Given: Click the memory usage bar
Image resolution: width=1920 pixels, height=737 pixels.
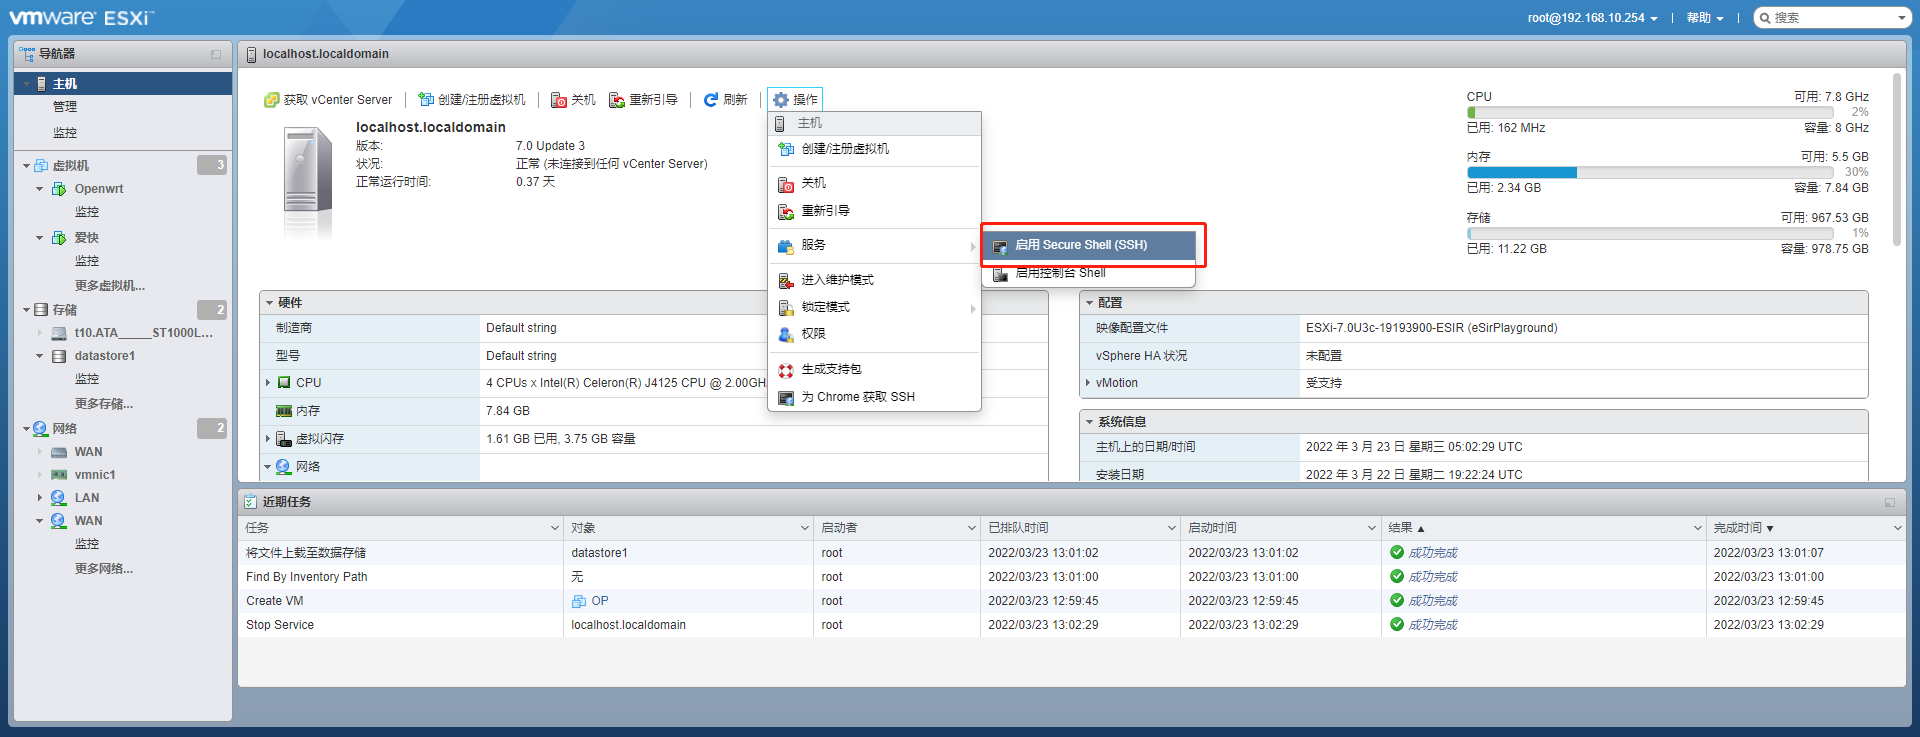Looking at the screenshot, I should pyautogui.click(x=1650, y=173).
